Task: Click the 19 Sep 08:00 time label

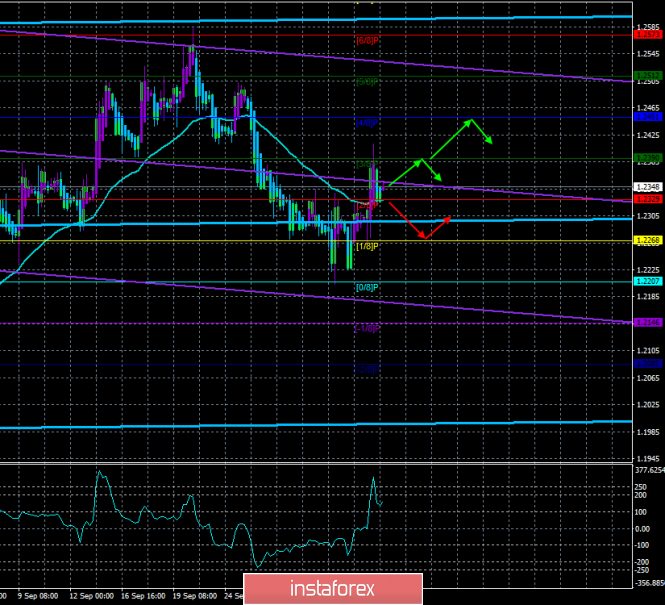Action: (x=195, y=596)
